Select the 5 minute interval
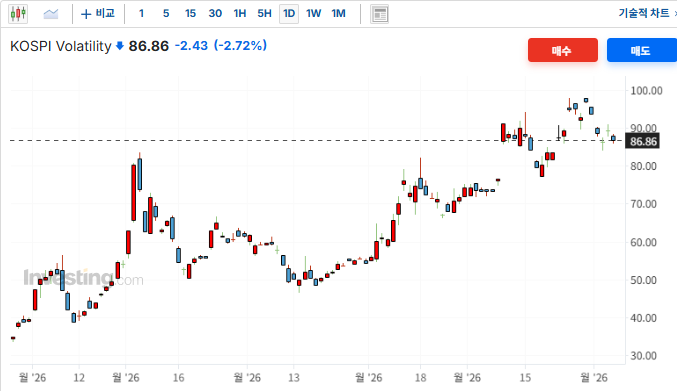Viewport: 677px width, 391px height. click(166, 14)
